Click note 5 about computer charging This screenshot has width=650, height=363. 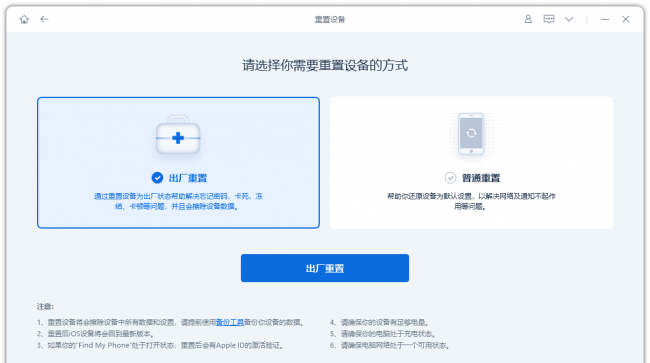[x=382, y=334]
